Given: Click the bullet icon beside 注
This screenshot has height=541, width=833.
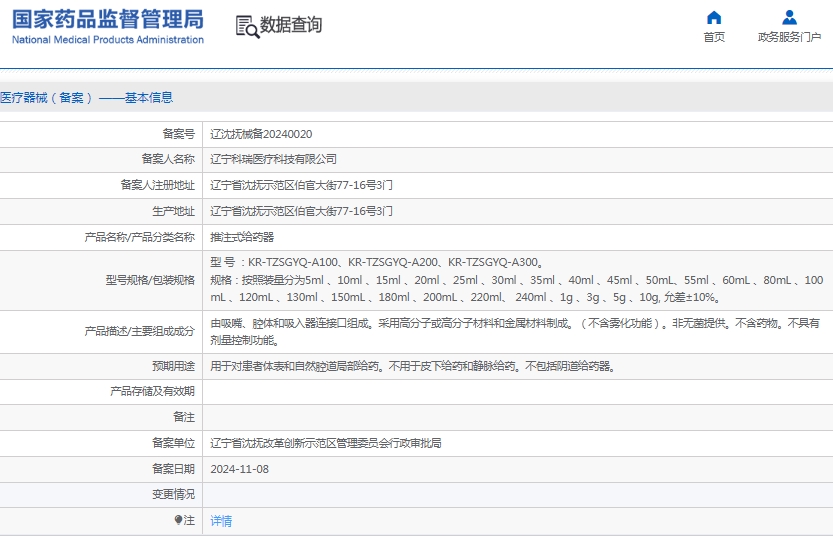Looking at the screenshot, I should (178, 520).
